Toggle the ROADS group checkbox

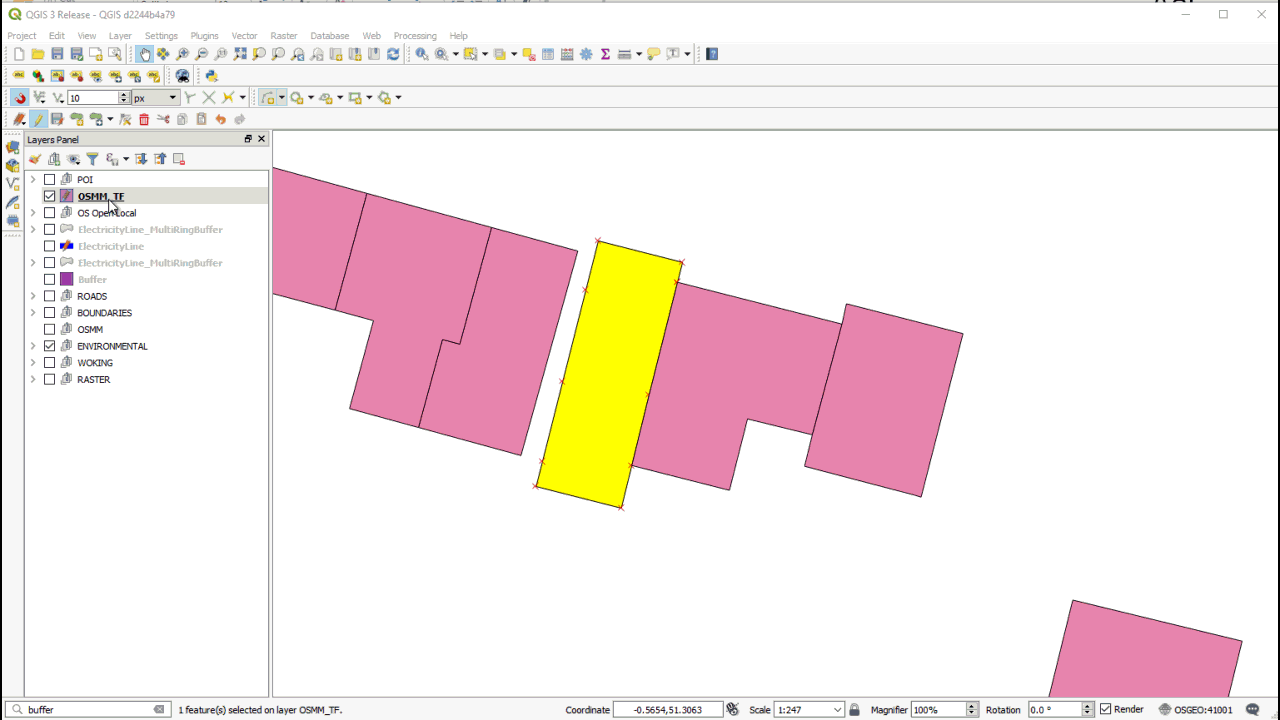49,296
